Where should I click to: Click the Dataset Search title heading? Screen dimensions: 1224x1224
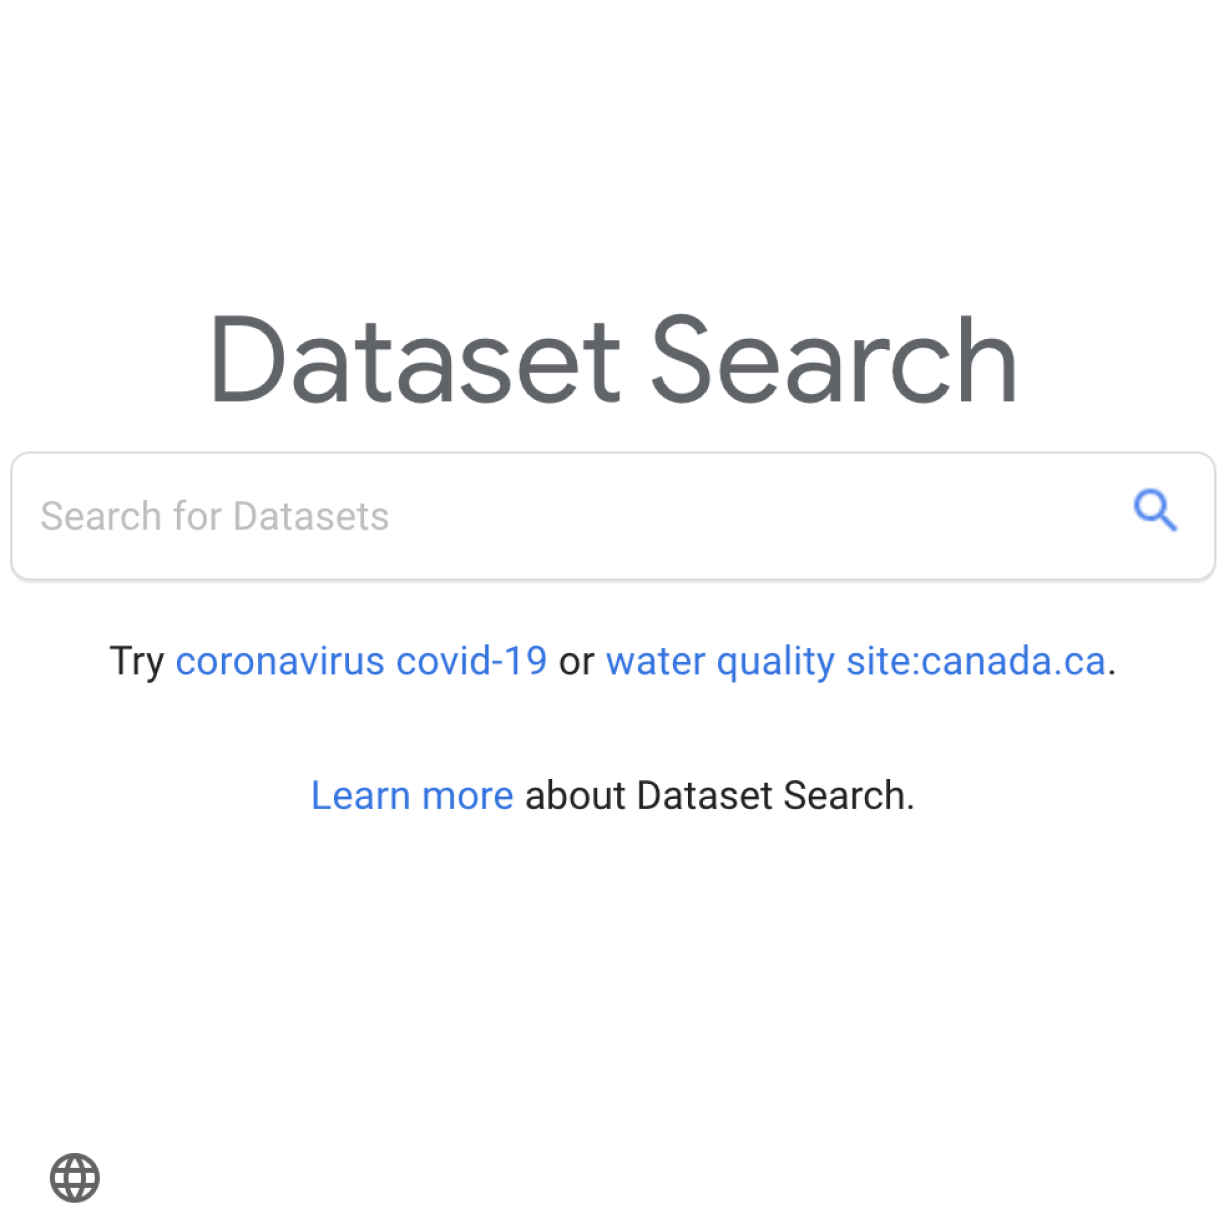click(612, 358)
